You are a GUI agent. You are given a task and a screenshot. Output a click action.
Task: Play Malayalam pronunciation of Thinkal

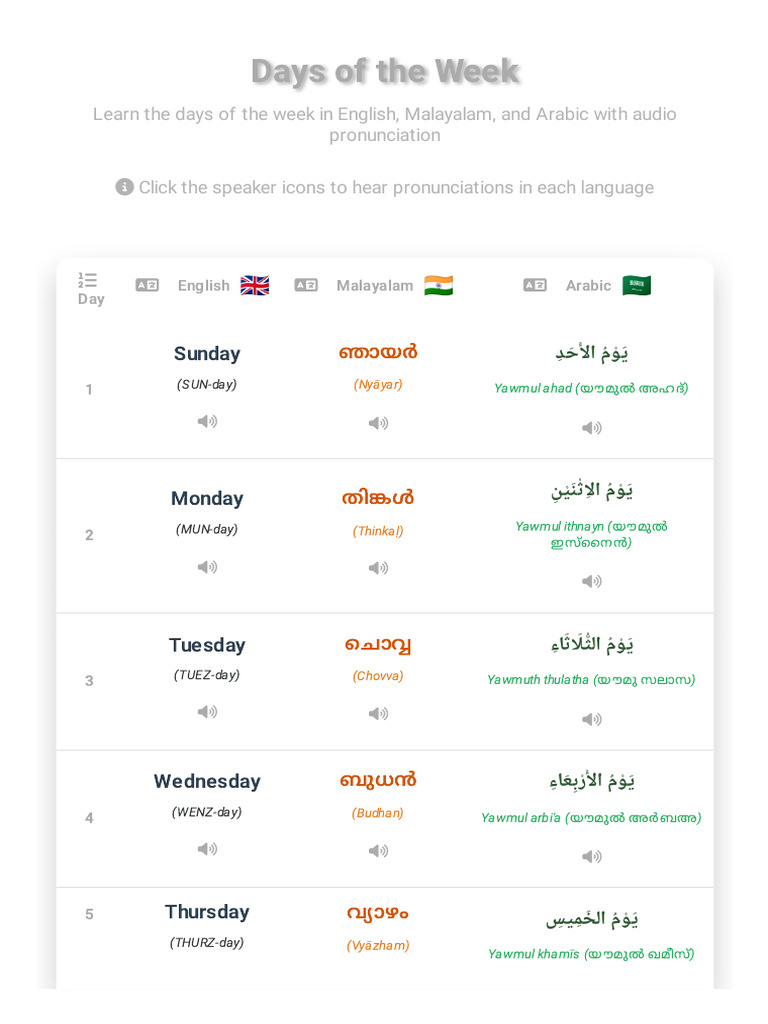[x=378, y=568]
